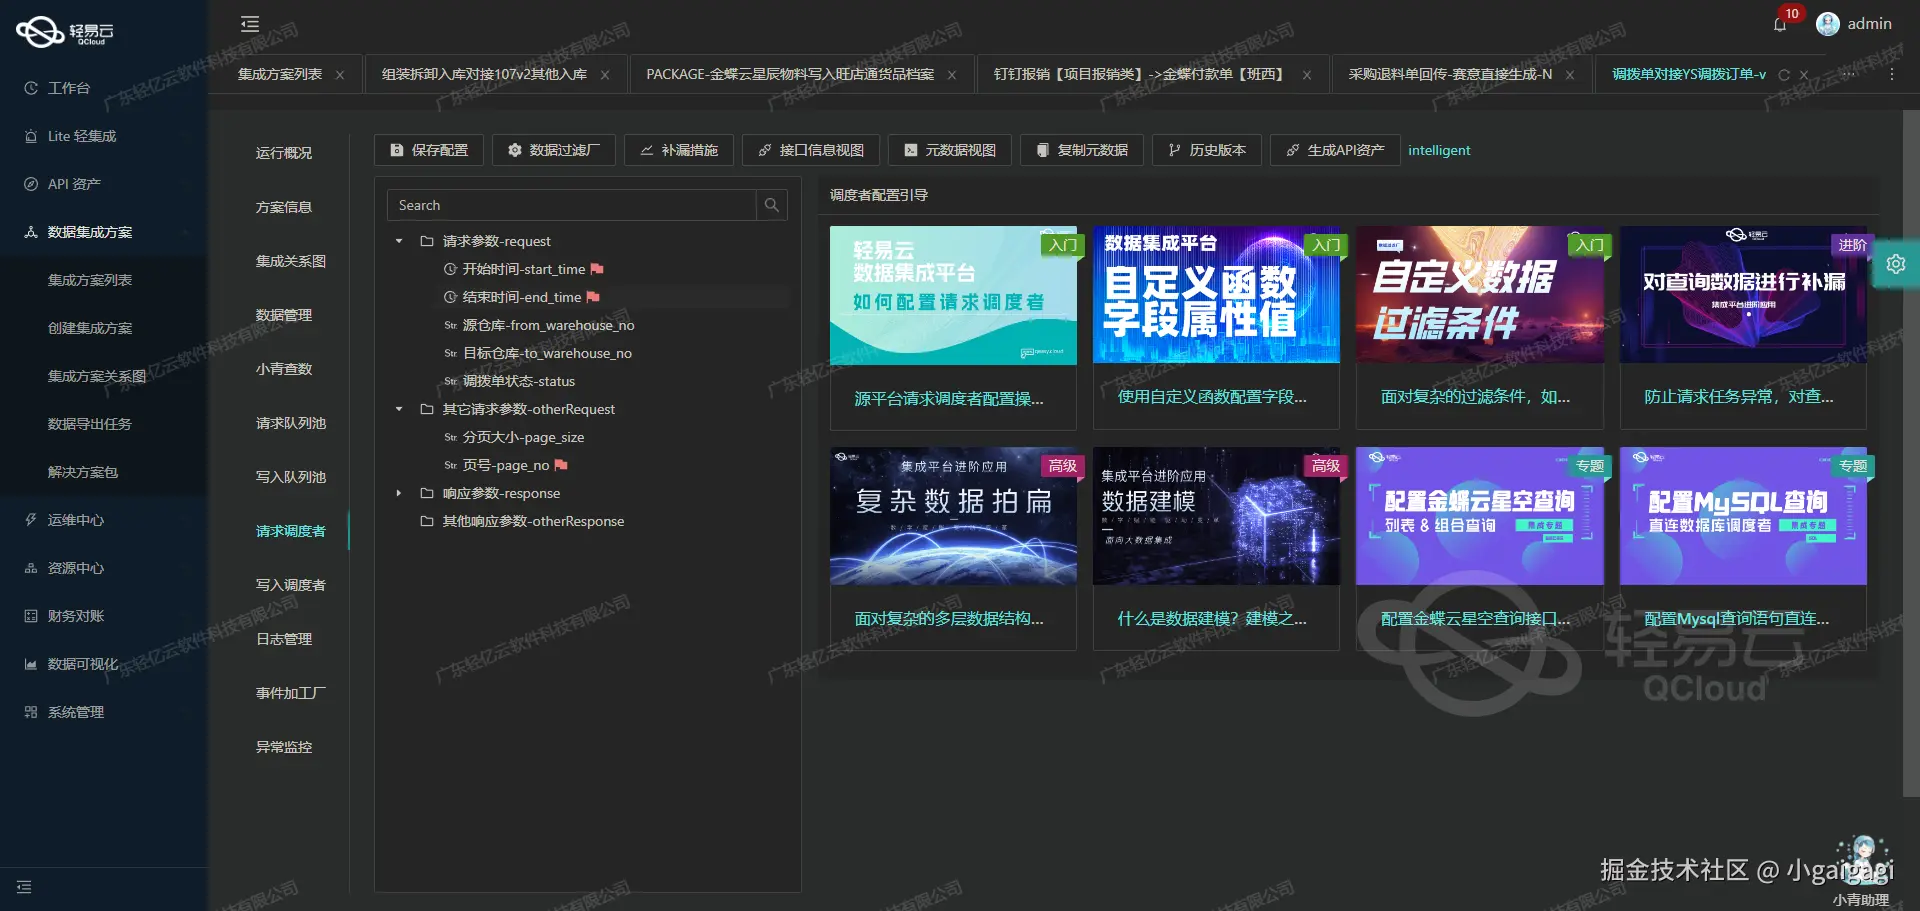1920x911 pixels.
Task: Open the 配置MySQL查询 tutorial thumbnail
Action: point(1743,516)
